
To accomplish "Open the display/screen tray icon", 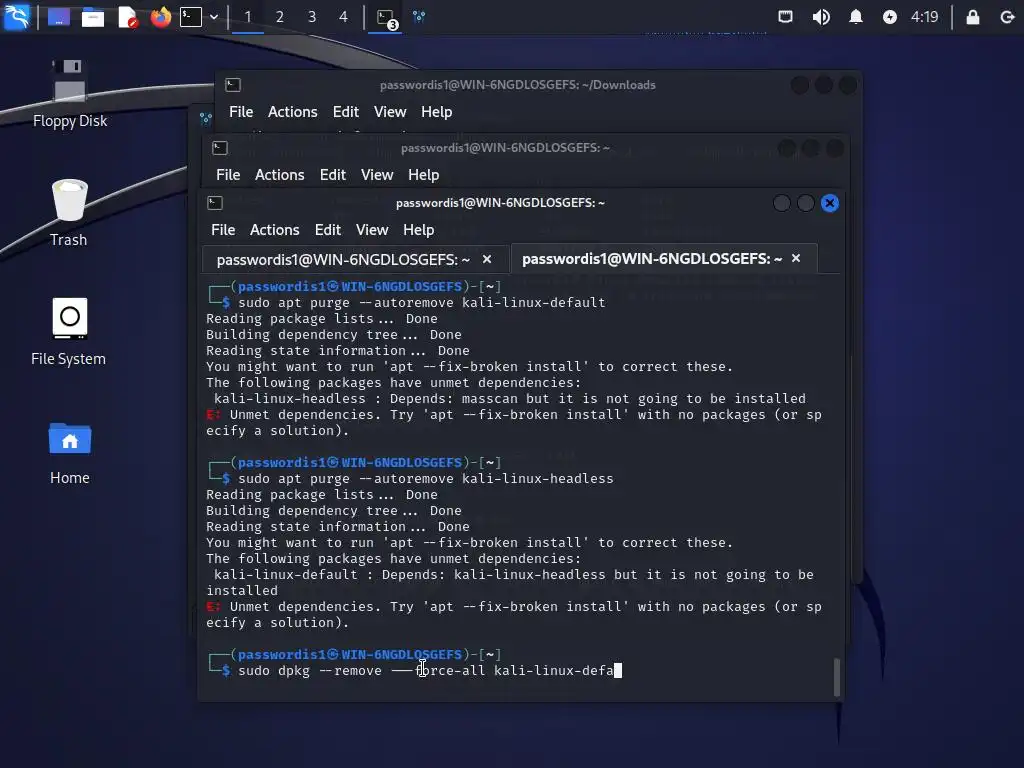I will click(786, 17).
